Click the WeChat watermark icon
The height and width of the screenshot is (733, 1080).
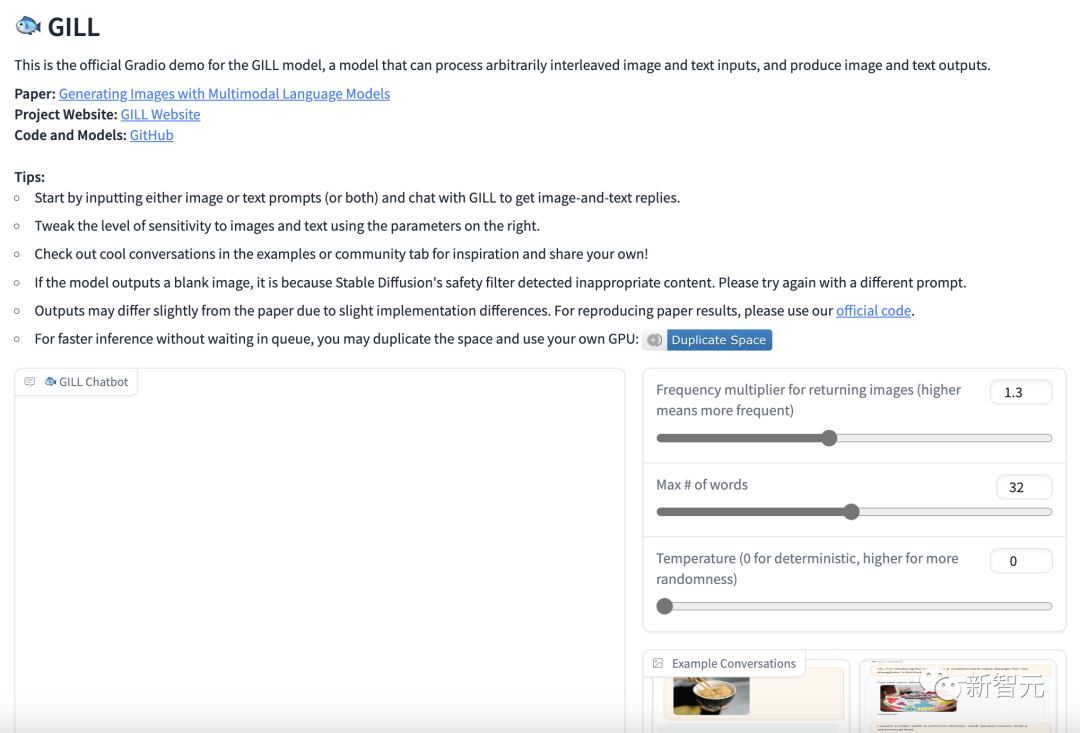[941, 684]
